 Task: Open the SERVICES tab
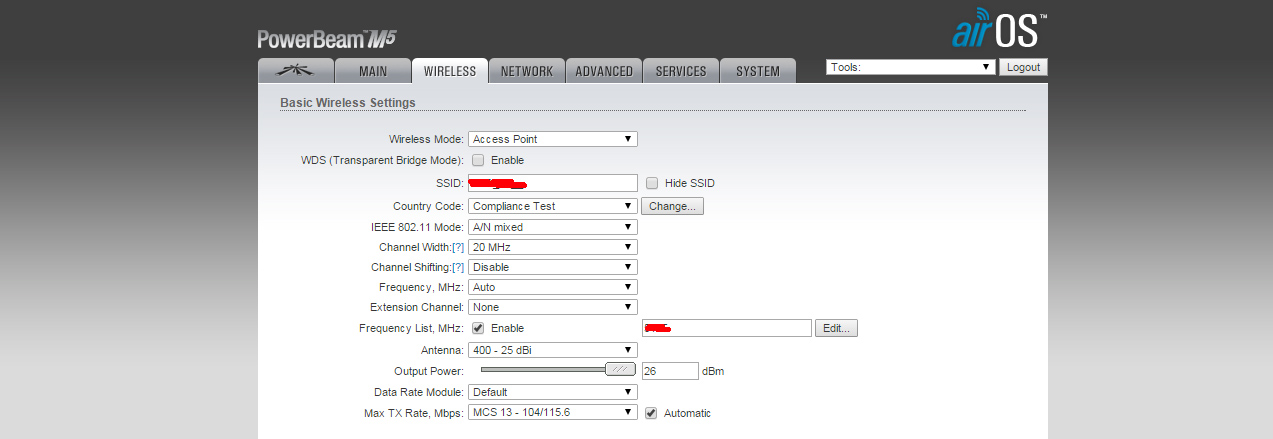(x=681, y=71)
